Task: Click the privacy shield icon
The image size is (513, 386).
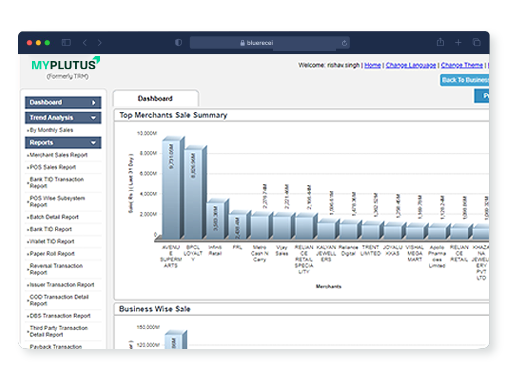Action: click(x=178, y=42)
